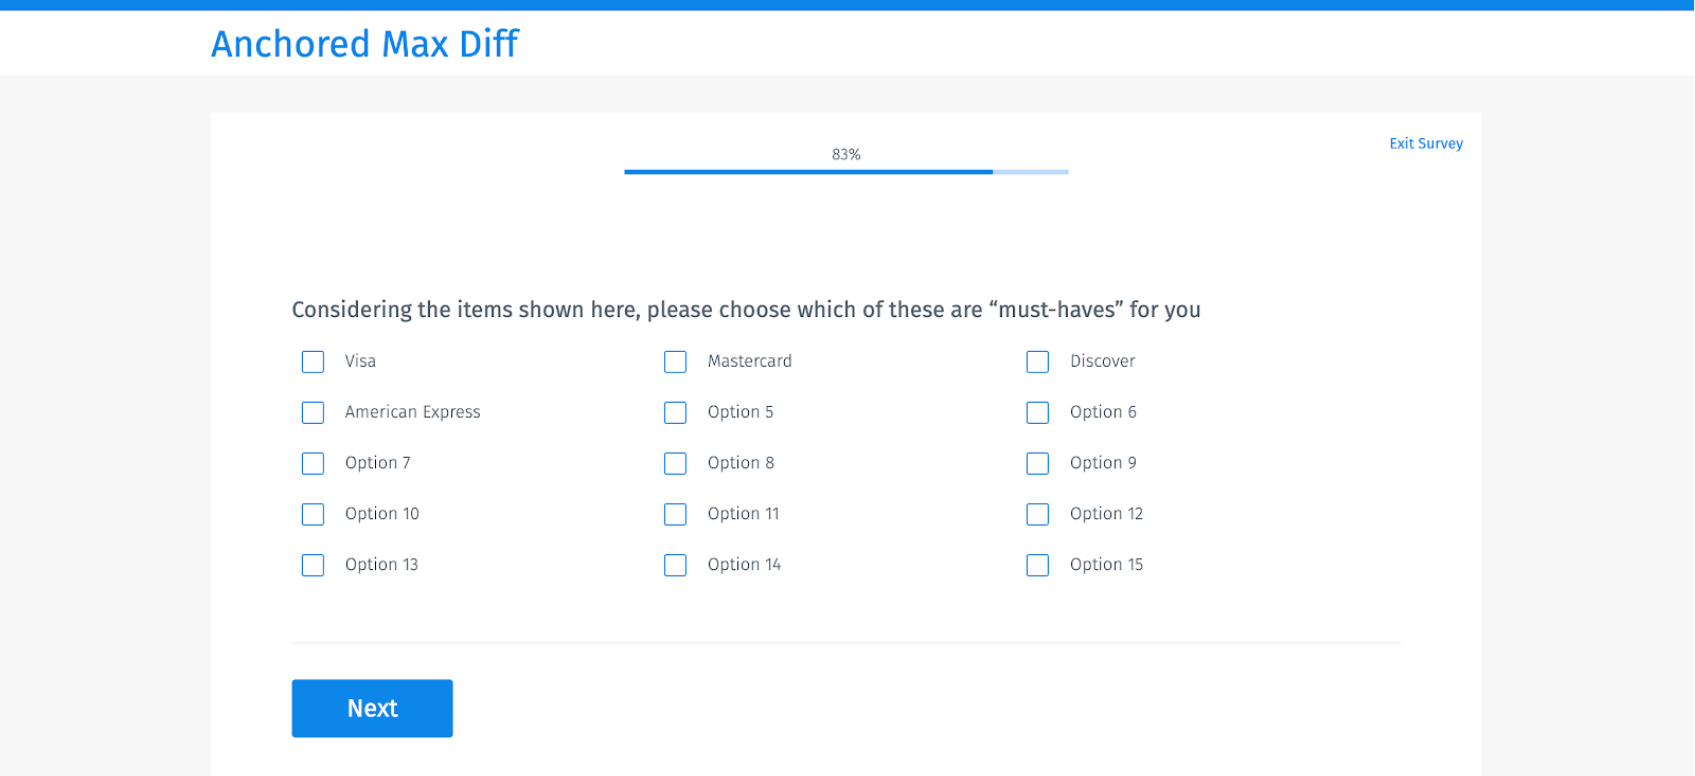Viewport: 1695px width, 776px height.
Task: Check the Discover checkbox
Action: 1037,361
